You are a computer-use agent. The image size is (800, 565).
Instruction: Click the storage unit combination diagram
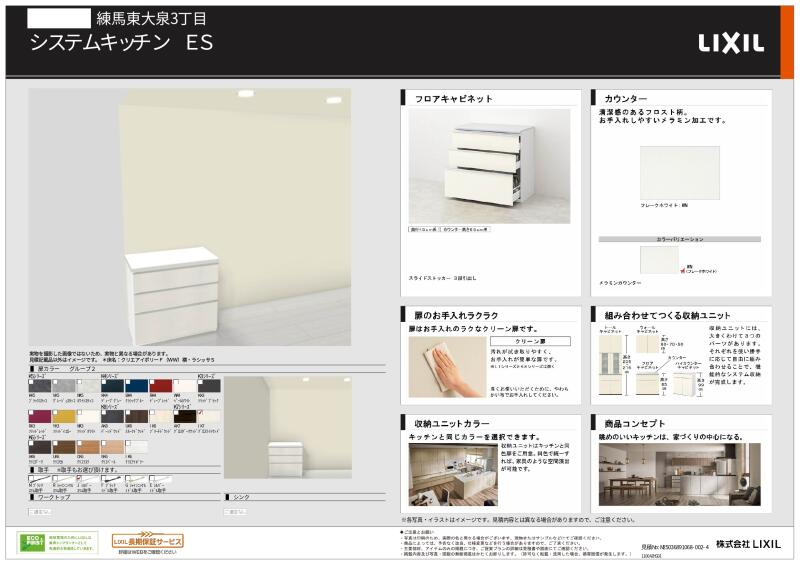pos(652,361)
